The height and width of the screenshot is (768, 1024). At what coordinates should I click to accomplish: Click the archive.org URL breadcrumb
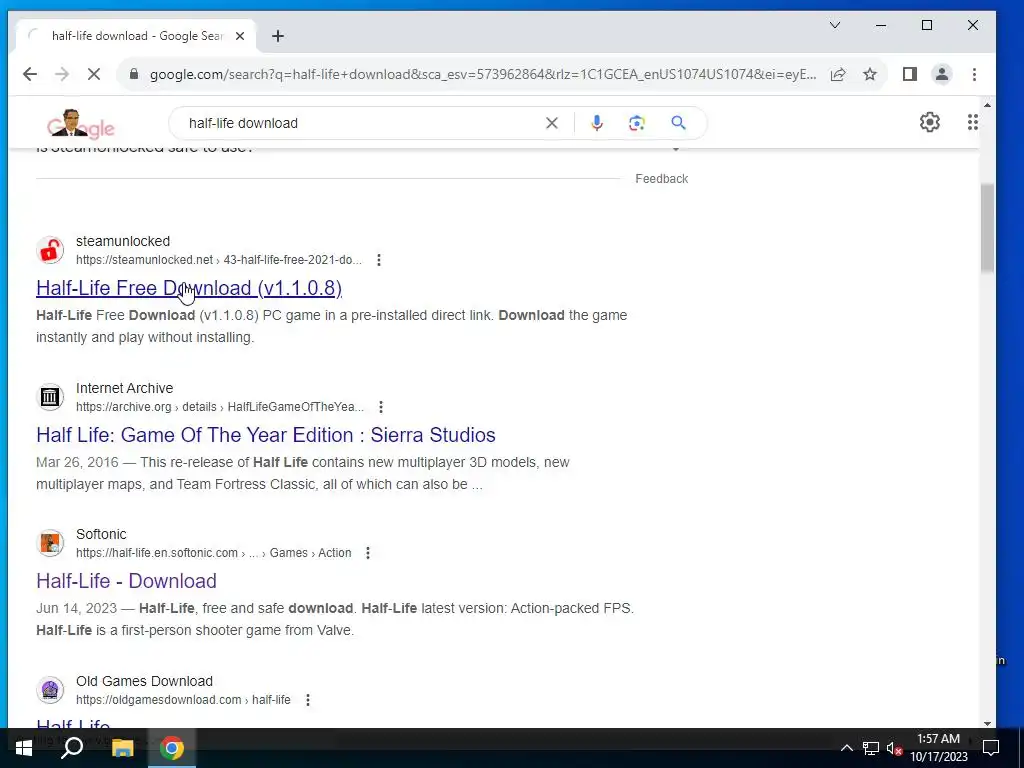(220, 407)
